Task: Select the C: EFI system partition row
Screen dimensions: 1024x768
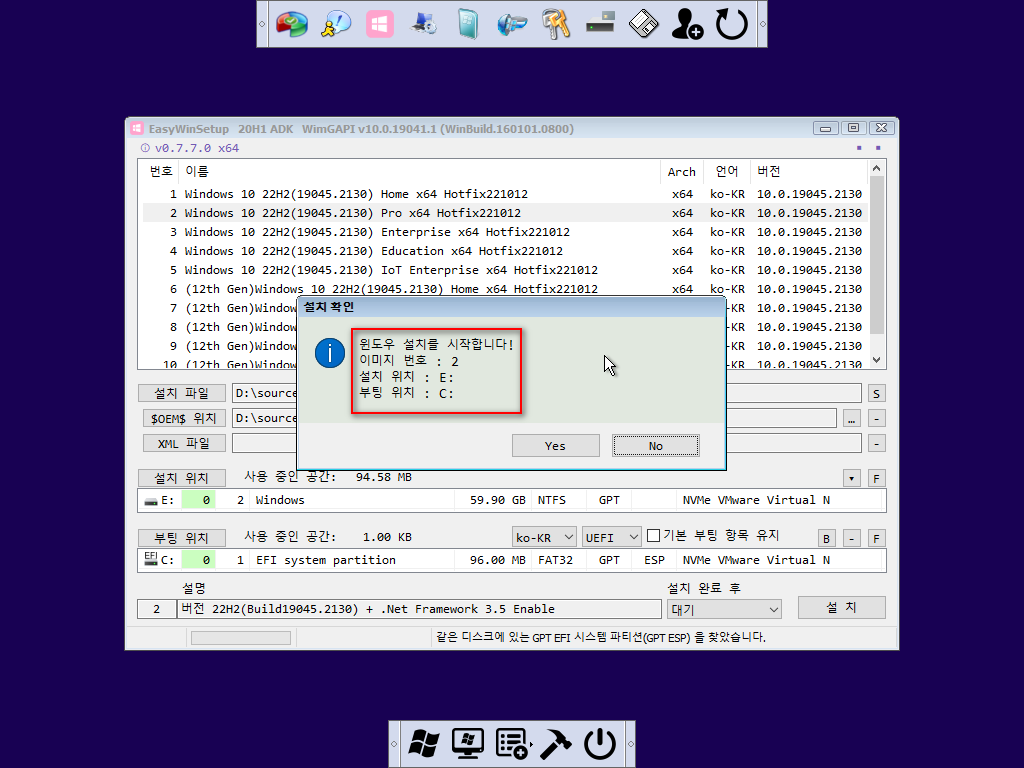Action: [511, 560]
